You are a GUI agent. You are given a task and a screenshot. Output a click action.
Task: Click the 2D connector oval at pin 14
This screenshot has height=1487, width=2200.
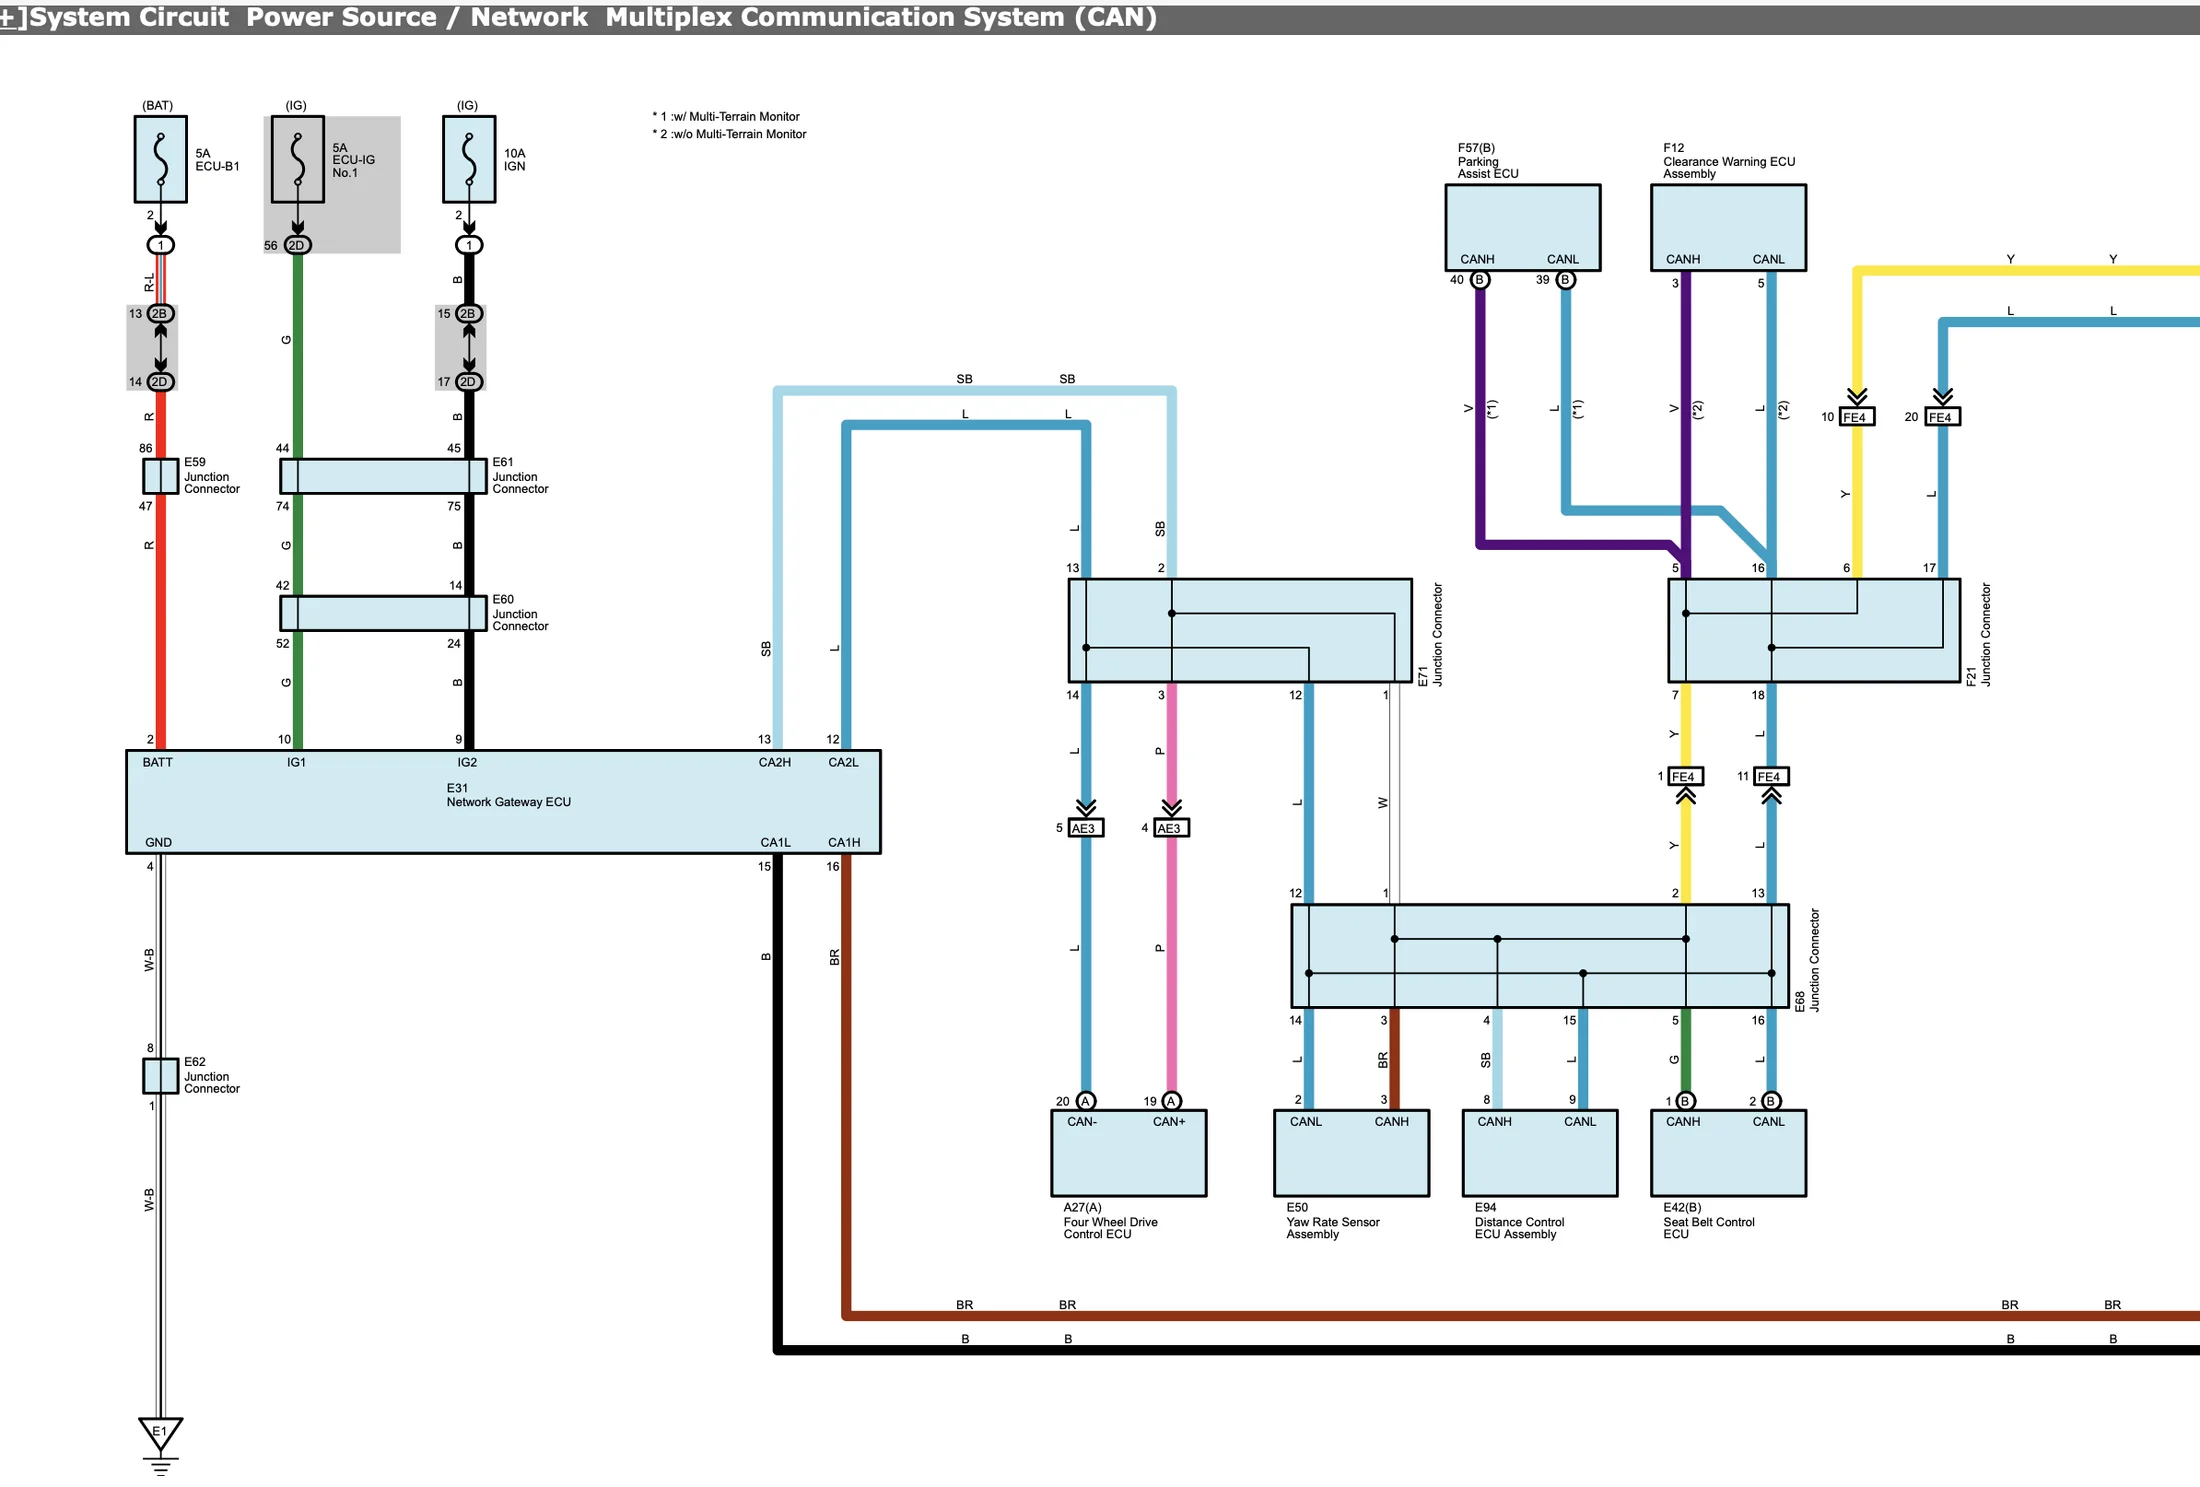click(x=161, y=382)
